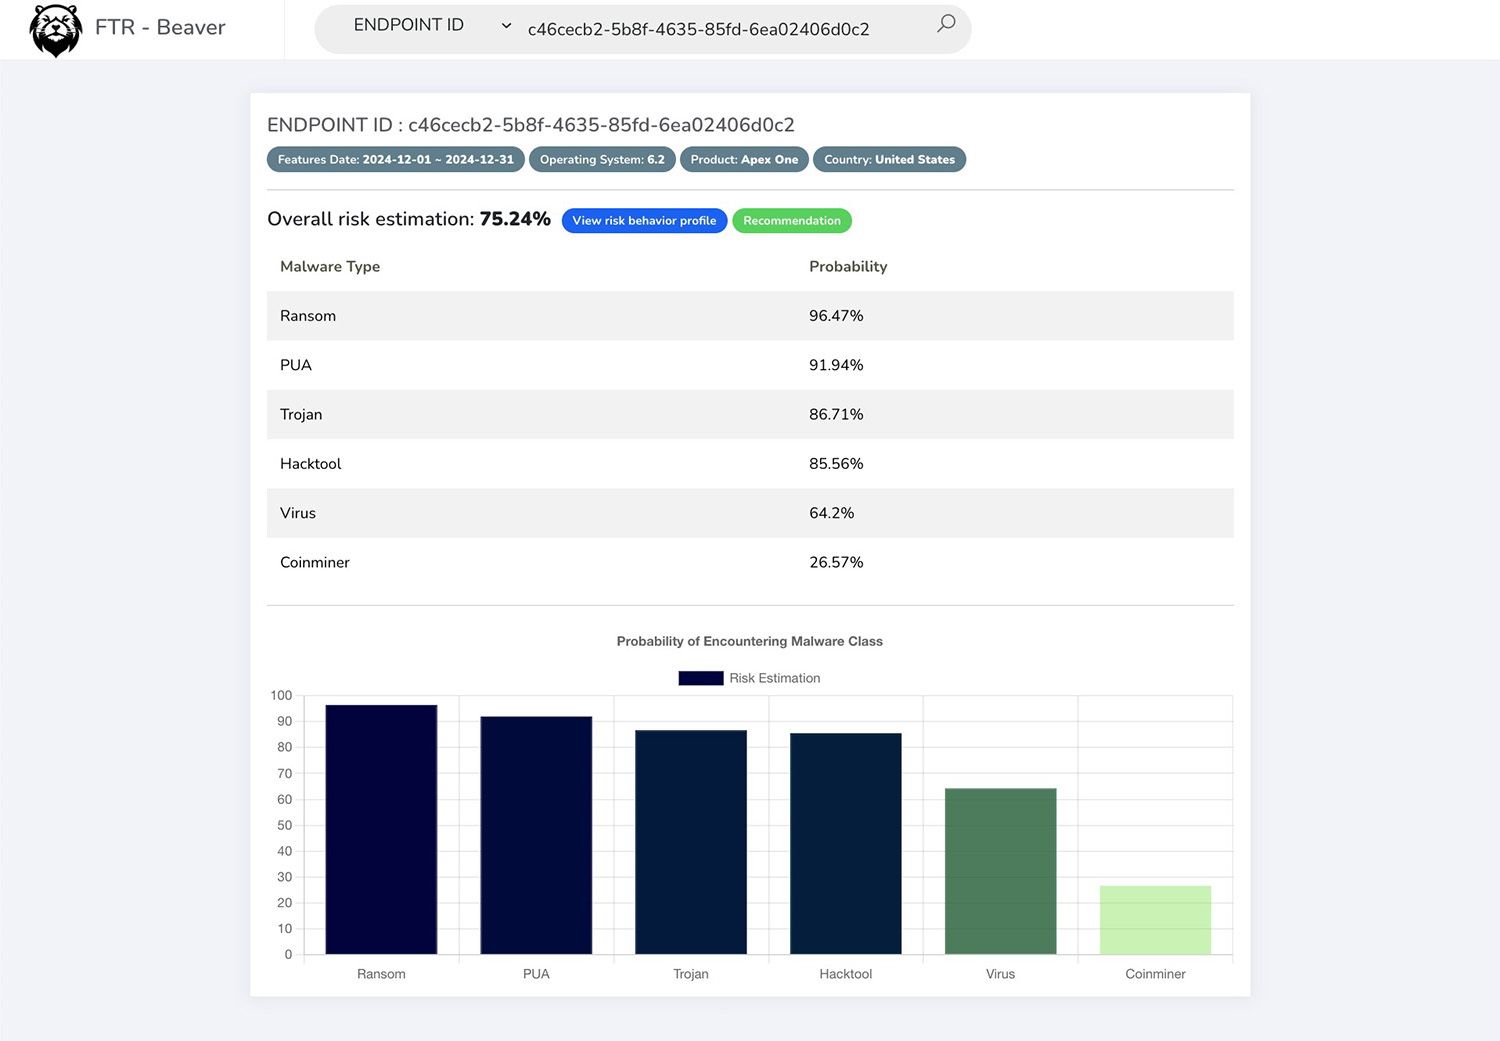Viewport: 1500px width, 1041px height.
Task: Click the Virus bar in chart
Action: coord(1000,871)
